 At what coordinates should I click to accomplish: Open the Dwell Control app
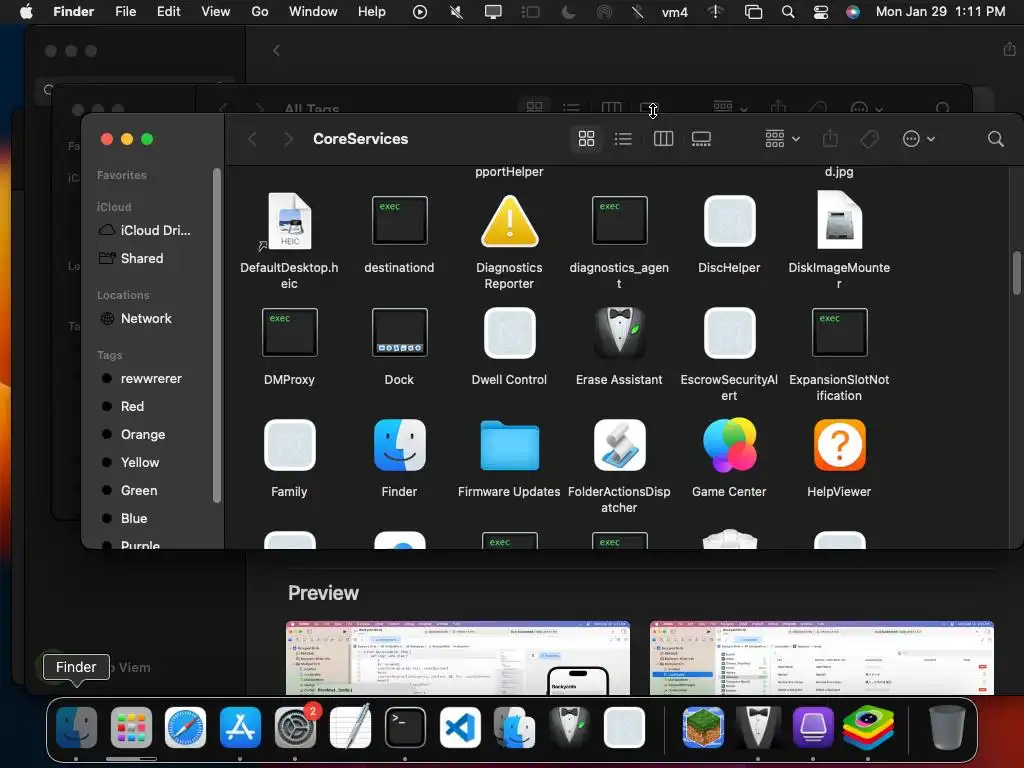(509, 333)
